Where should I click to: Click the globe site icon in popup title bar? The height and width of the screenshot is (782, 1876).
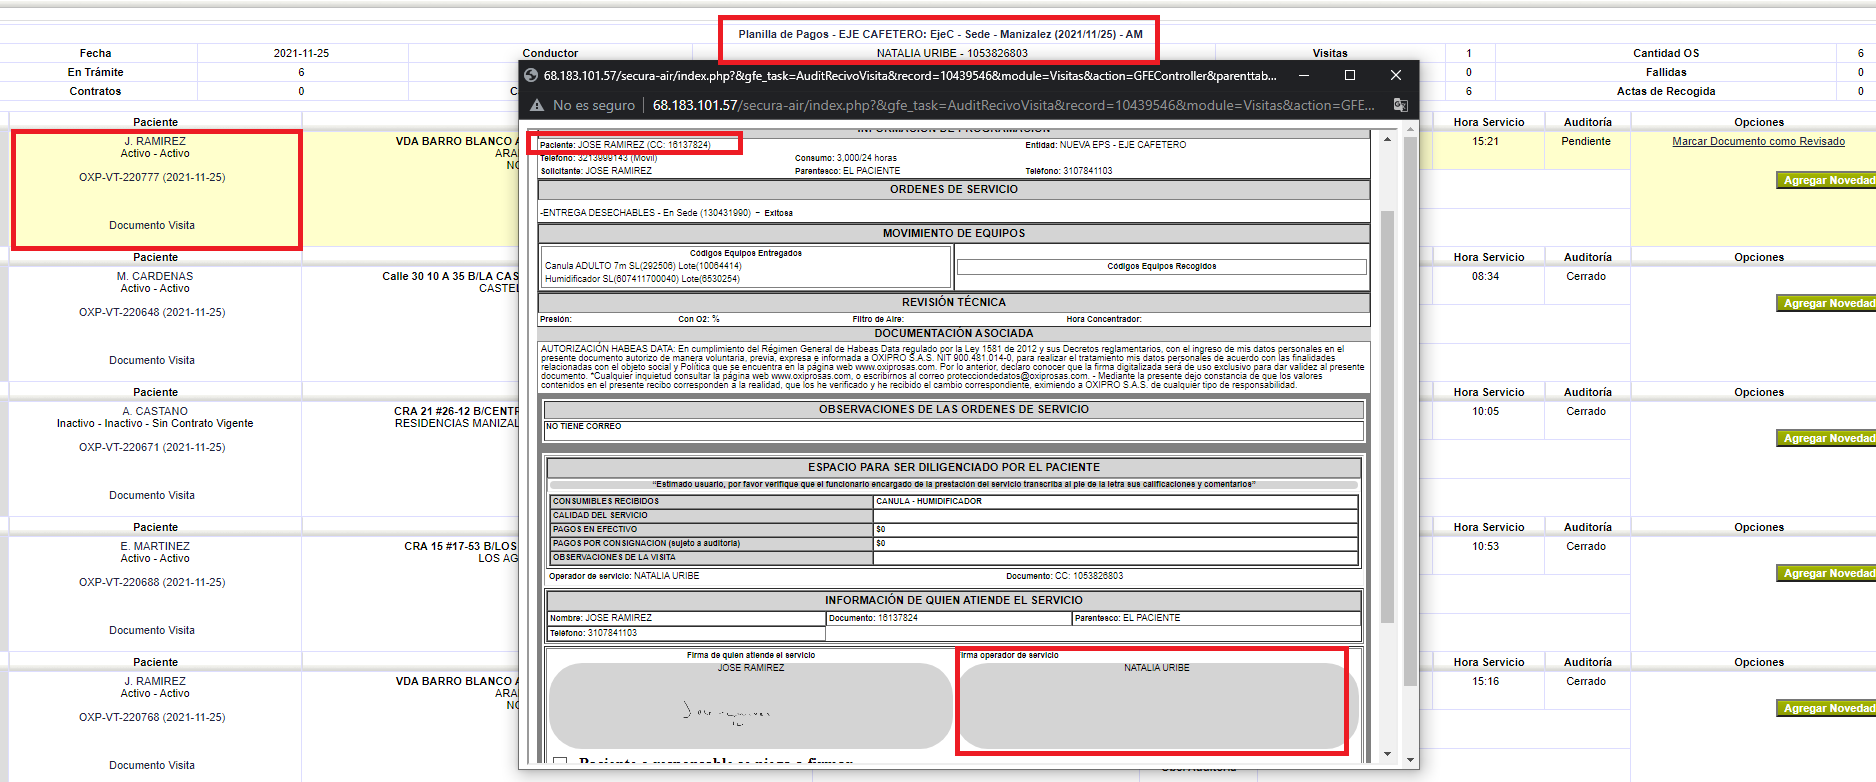click(531, 75)
